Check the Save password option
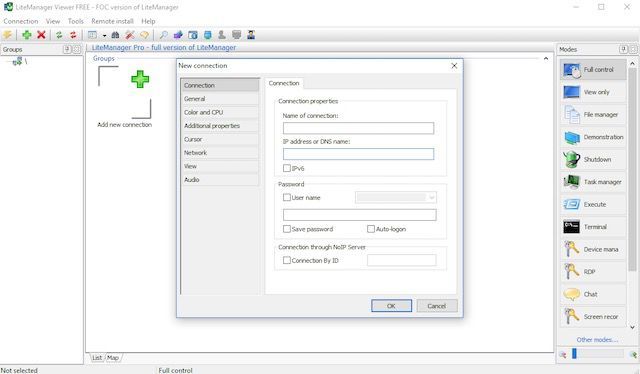This screenshot has height=374, width=640. click(287, 229)
